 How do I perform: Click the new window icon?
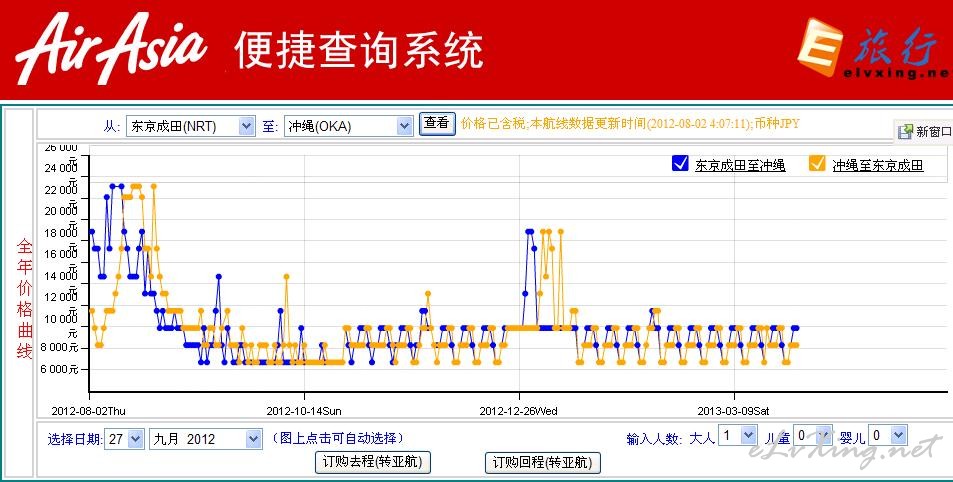coord(906,131)
